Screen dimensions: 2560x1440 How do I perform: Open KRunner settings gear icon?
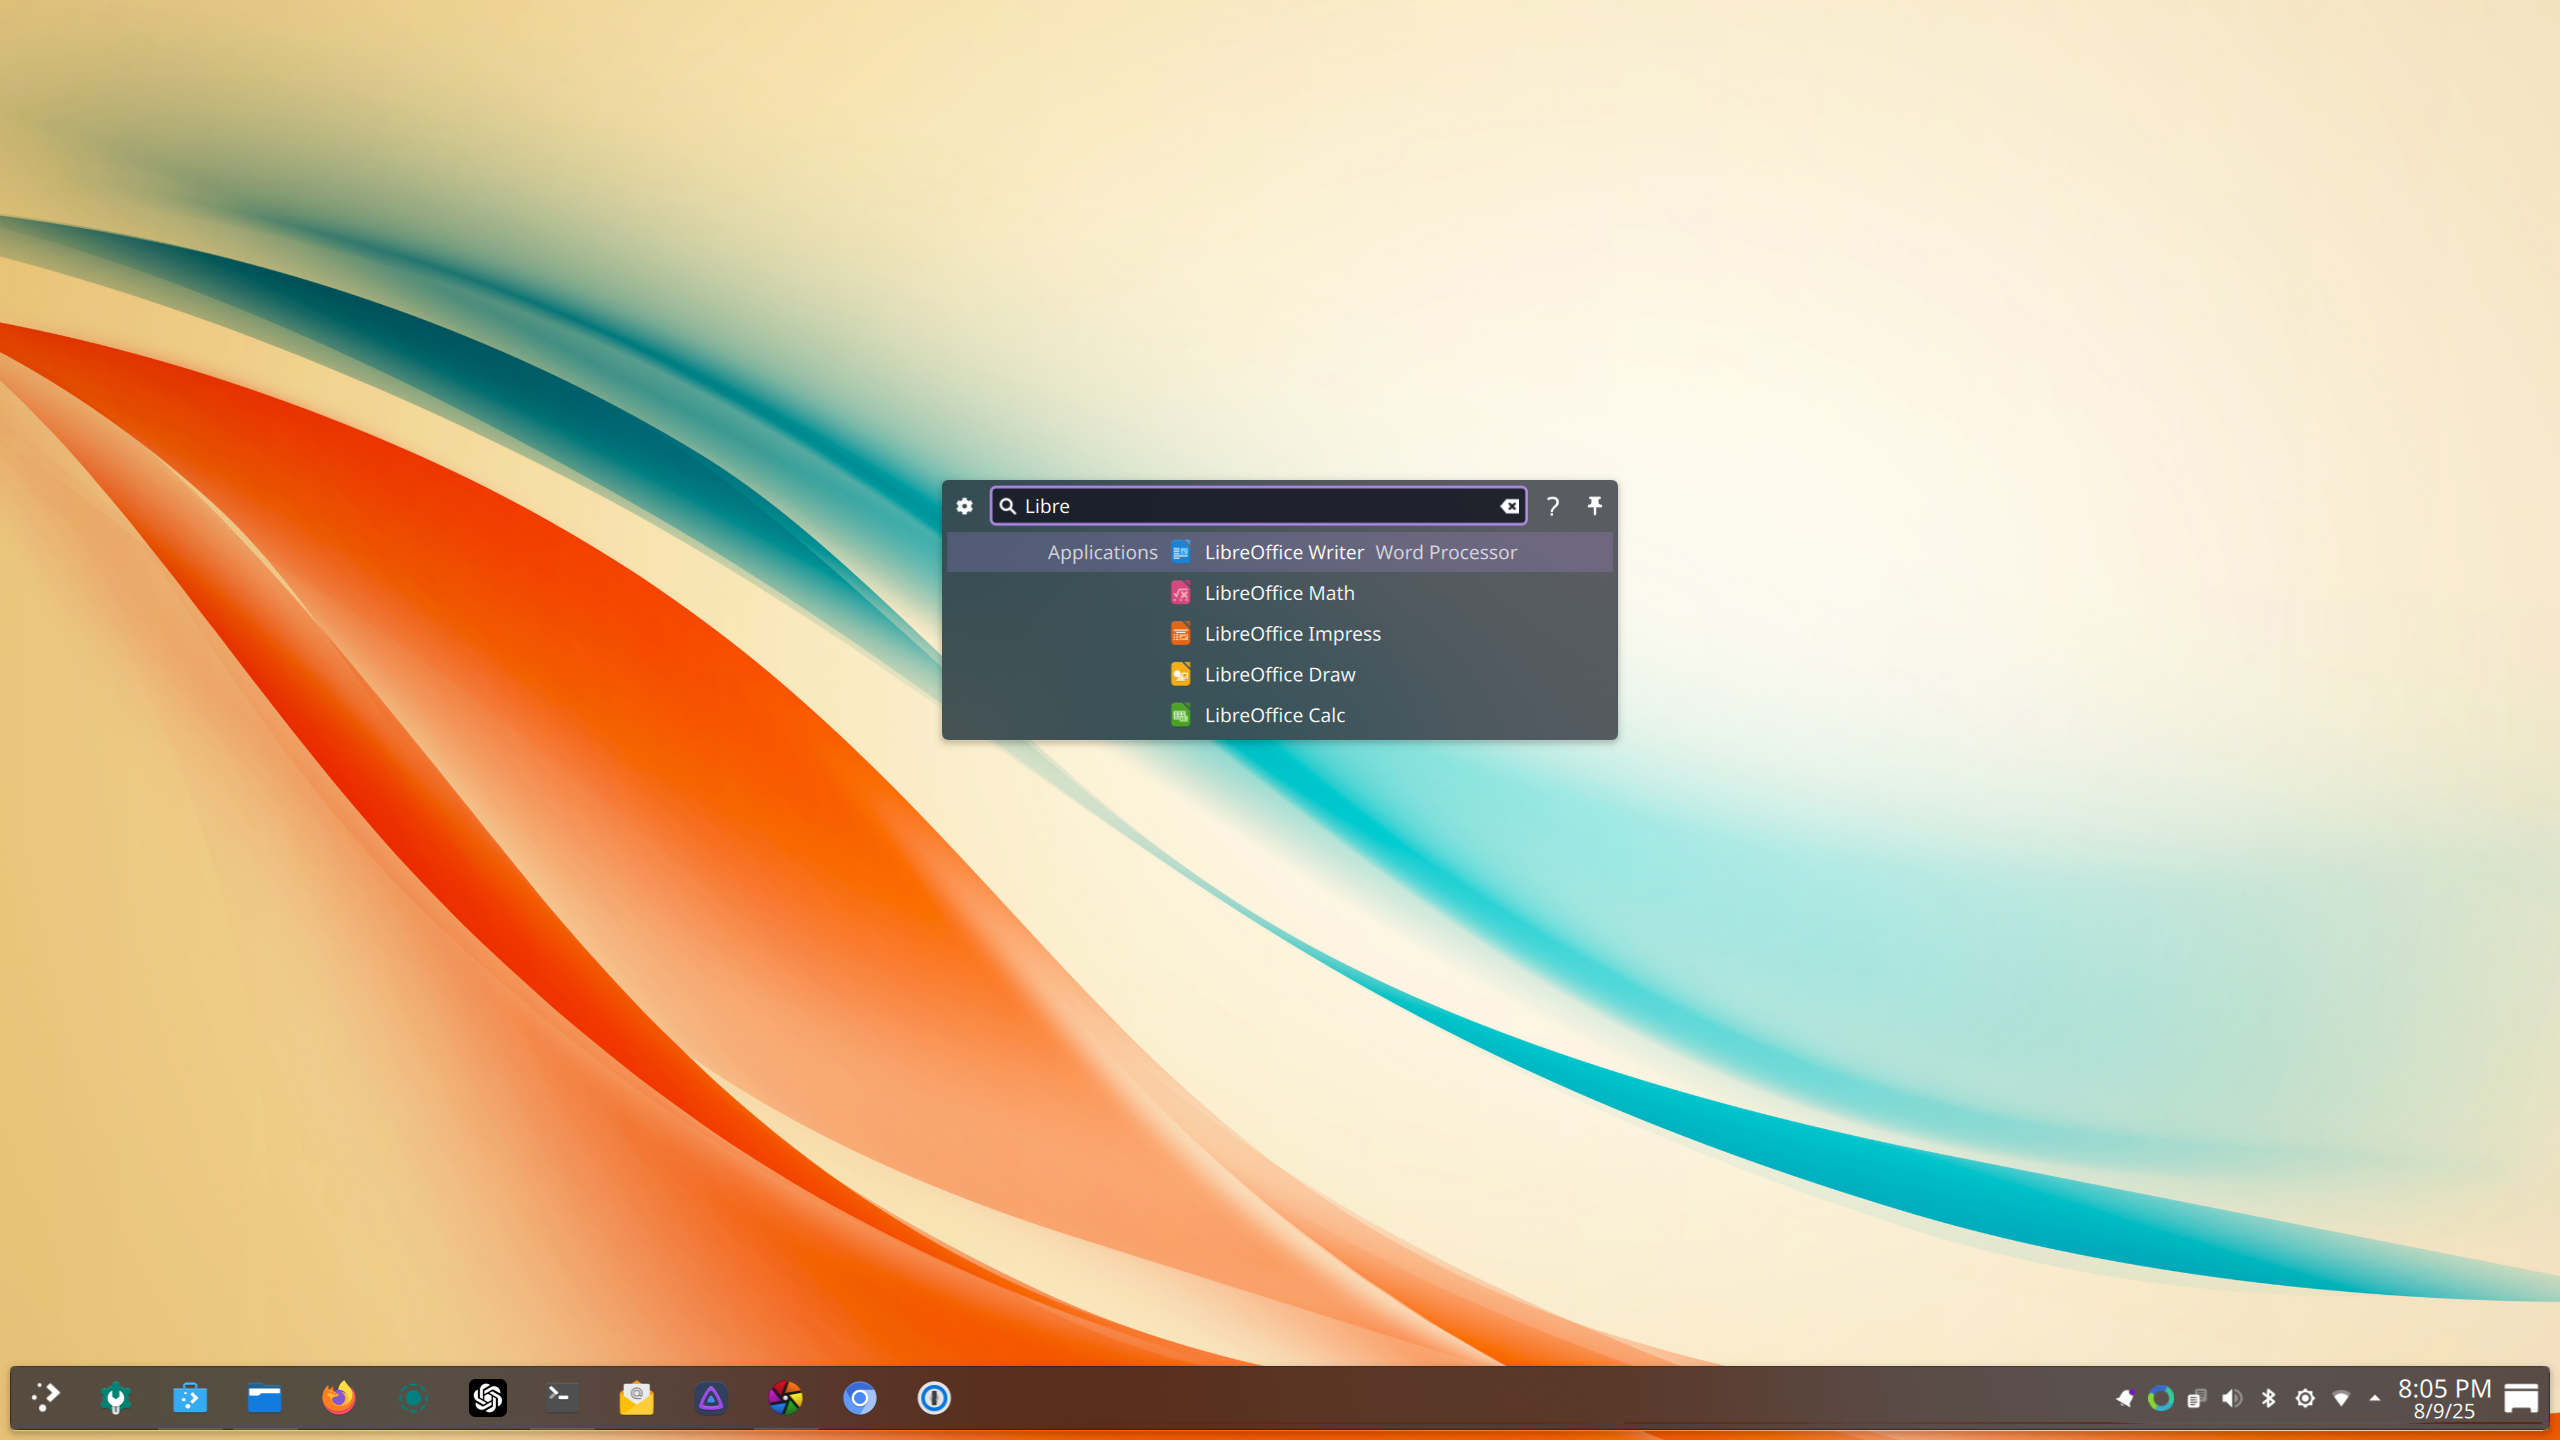[x=964, y=506]
